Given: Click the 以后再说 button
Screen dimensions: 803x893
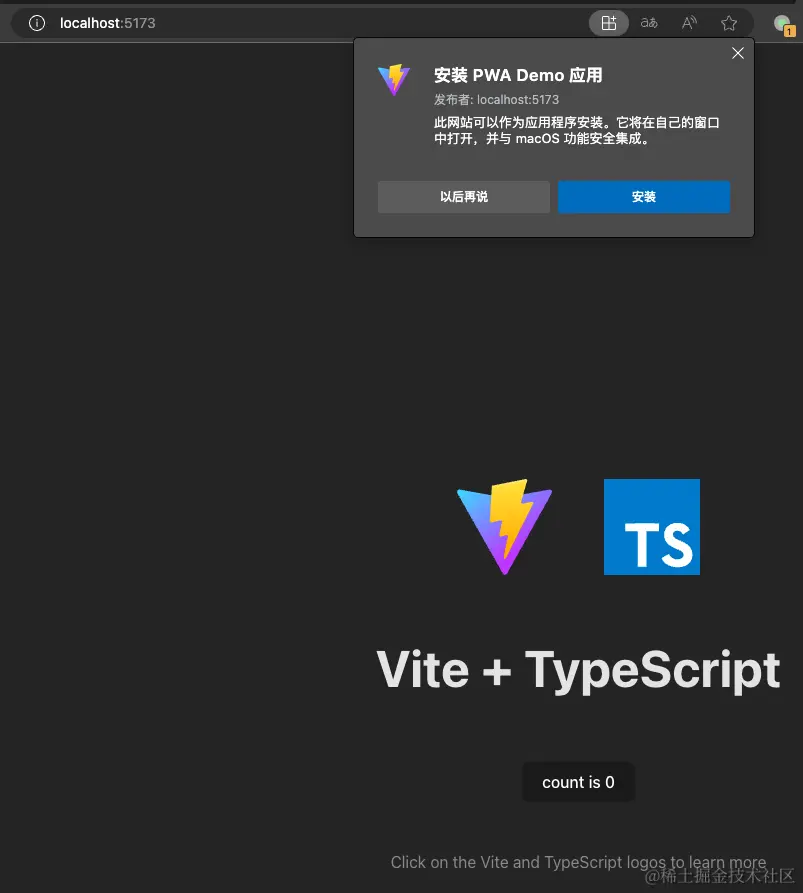Looking at the screenshot, I should pos(464,197).
